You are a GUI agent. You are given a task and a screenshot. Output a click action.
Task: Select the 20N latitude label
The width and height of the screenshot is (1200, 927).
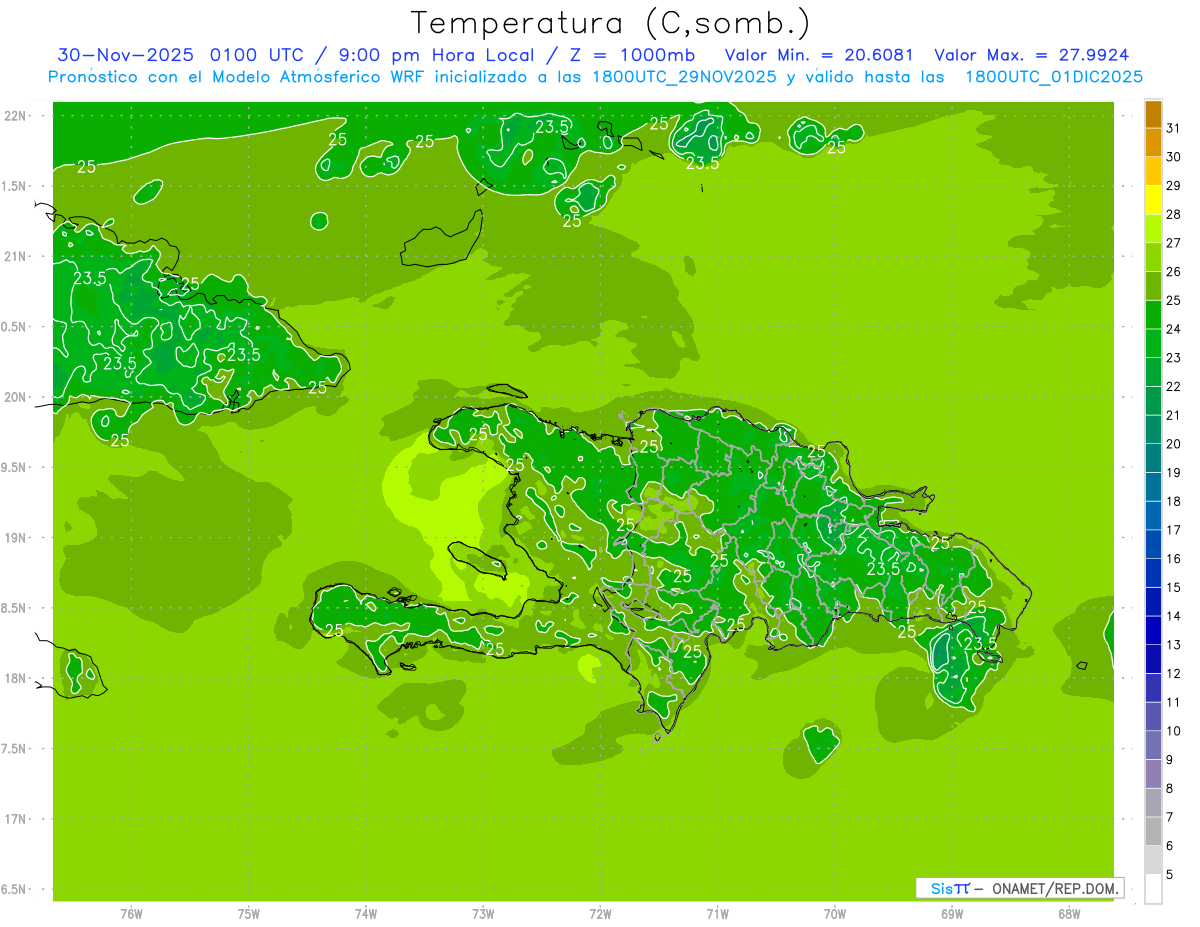click(x=17, y=397)
